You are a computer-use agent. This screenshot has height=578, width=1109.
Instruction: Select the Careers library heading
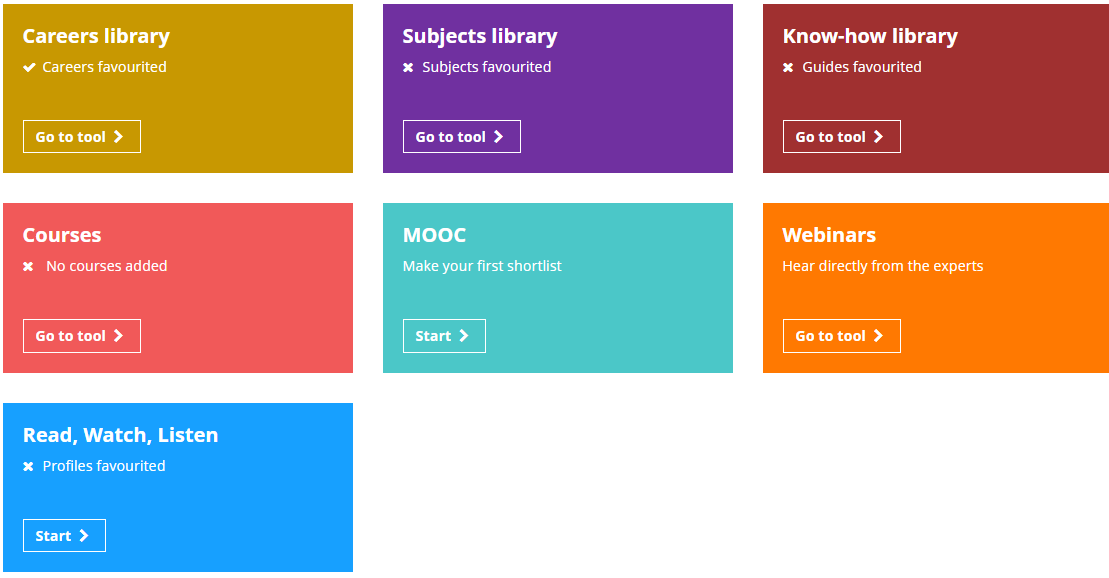96,36
